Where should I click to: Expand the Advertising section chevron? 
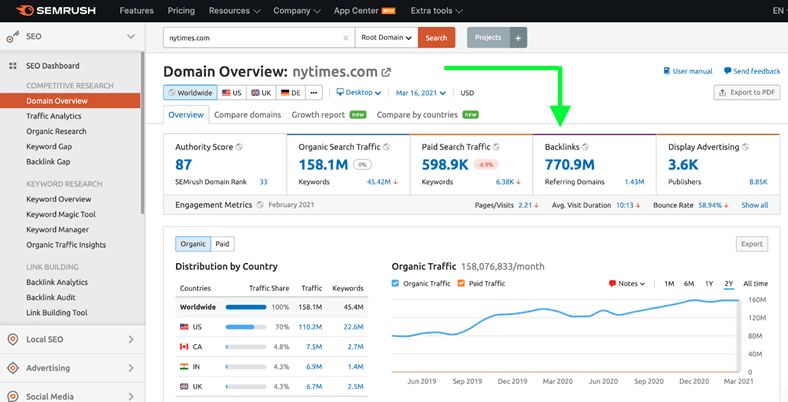click(131, 368)
